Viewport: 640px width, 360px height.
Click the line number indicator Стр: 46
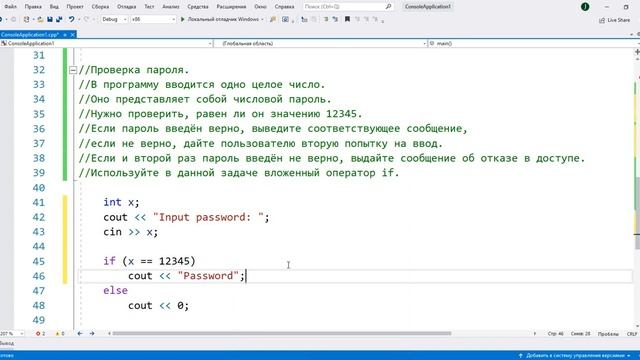556,334
